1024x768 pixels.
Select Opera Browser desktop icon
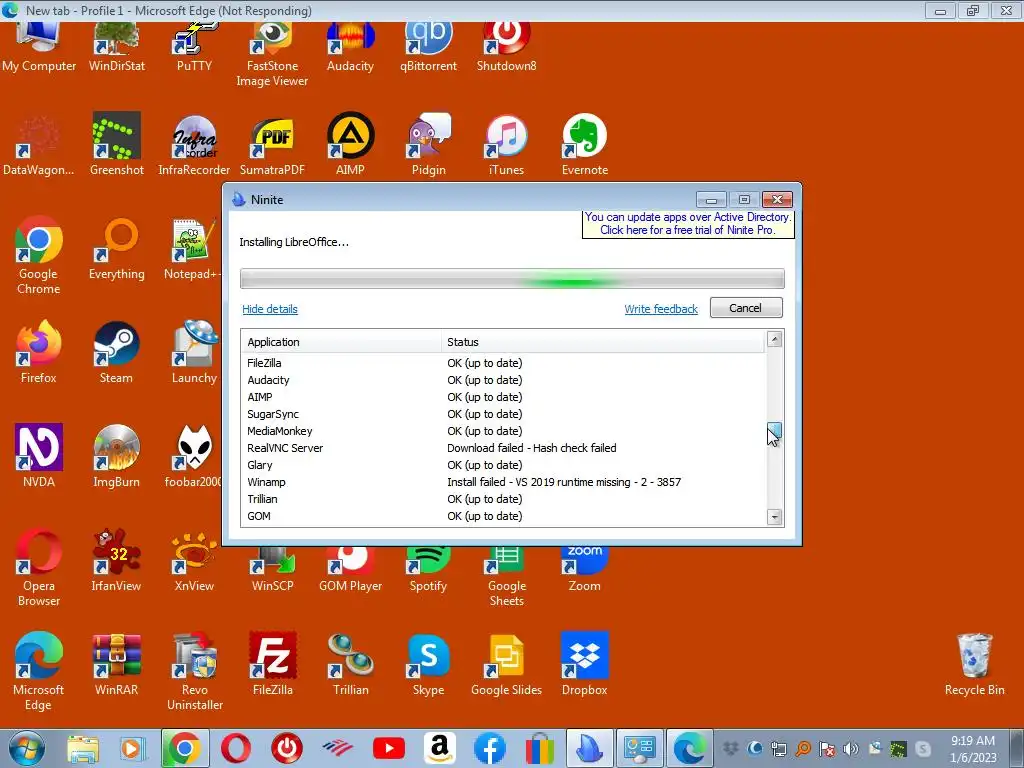(x=39, y=567)
